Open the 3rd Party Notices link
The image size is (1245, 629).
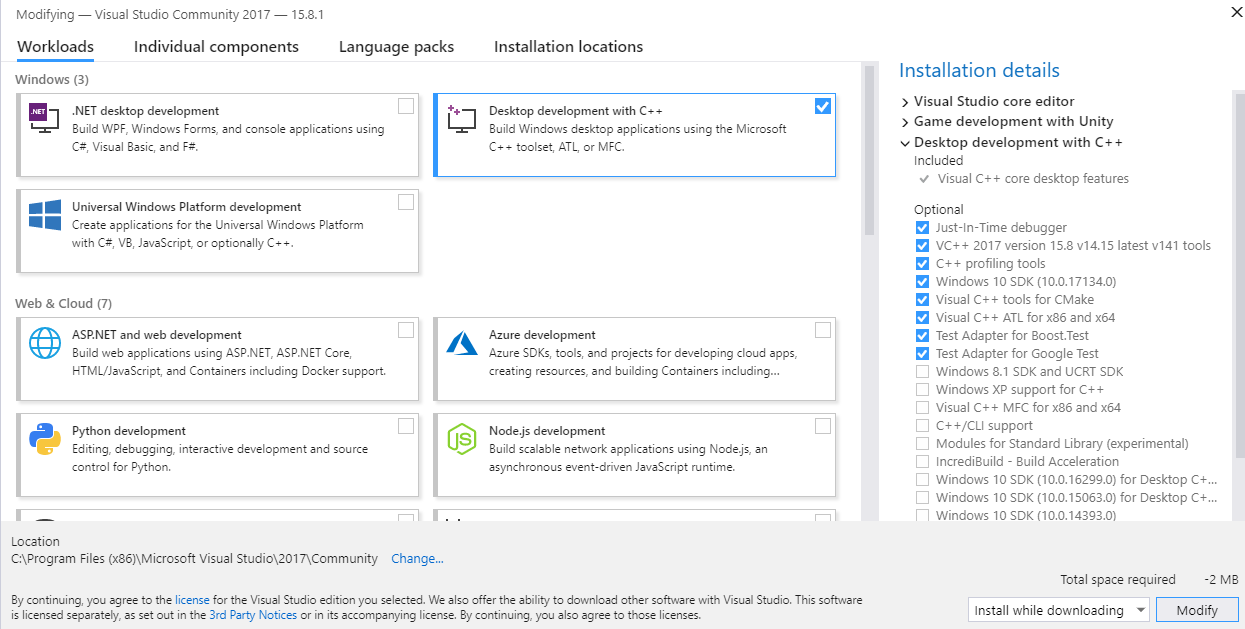(253, 615)
